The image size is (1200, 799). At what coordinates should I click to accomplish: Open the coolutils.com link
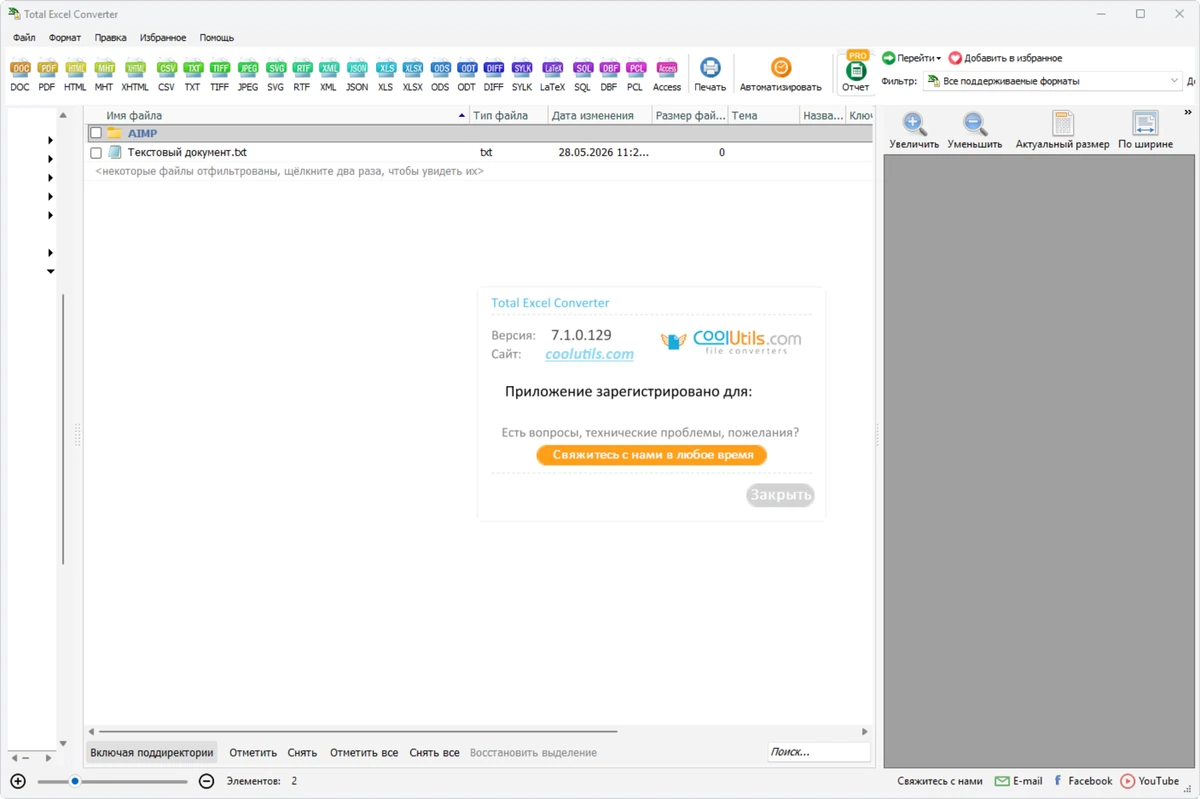click(x=589, y=354)
